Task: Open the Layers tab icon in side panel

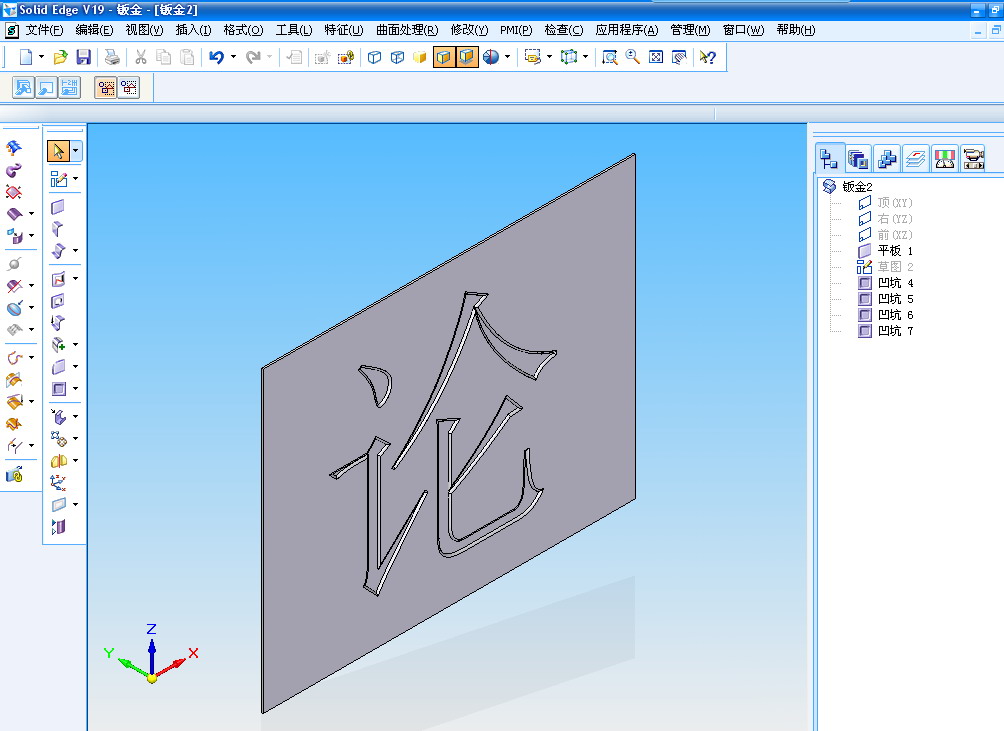Action: tap(916, 158)
